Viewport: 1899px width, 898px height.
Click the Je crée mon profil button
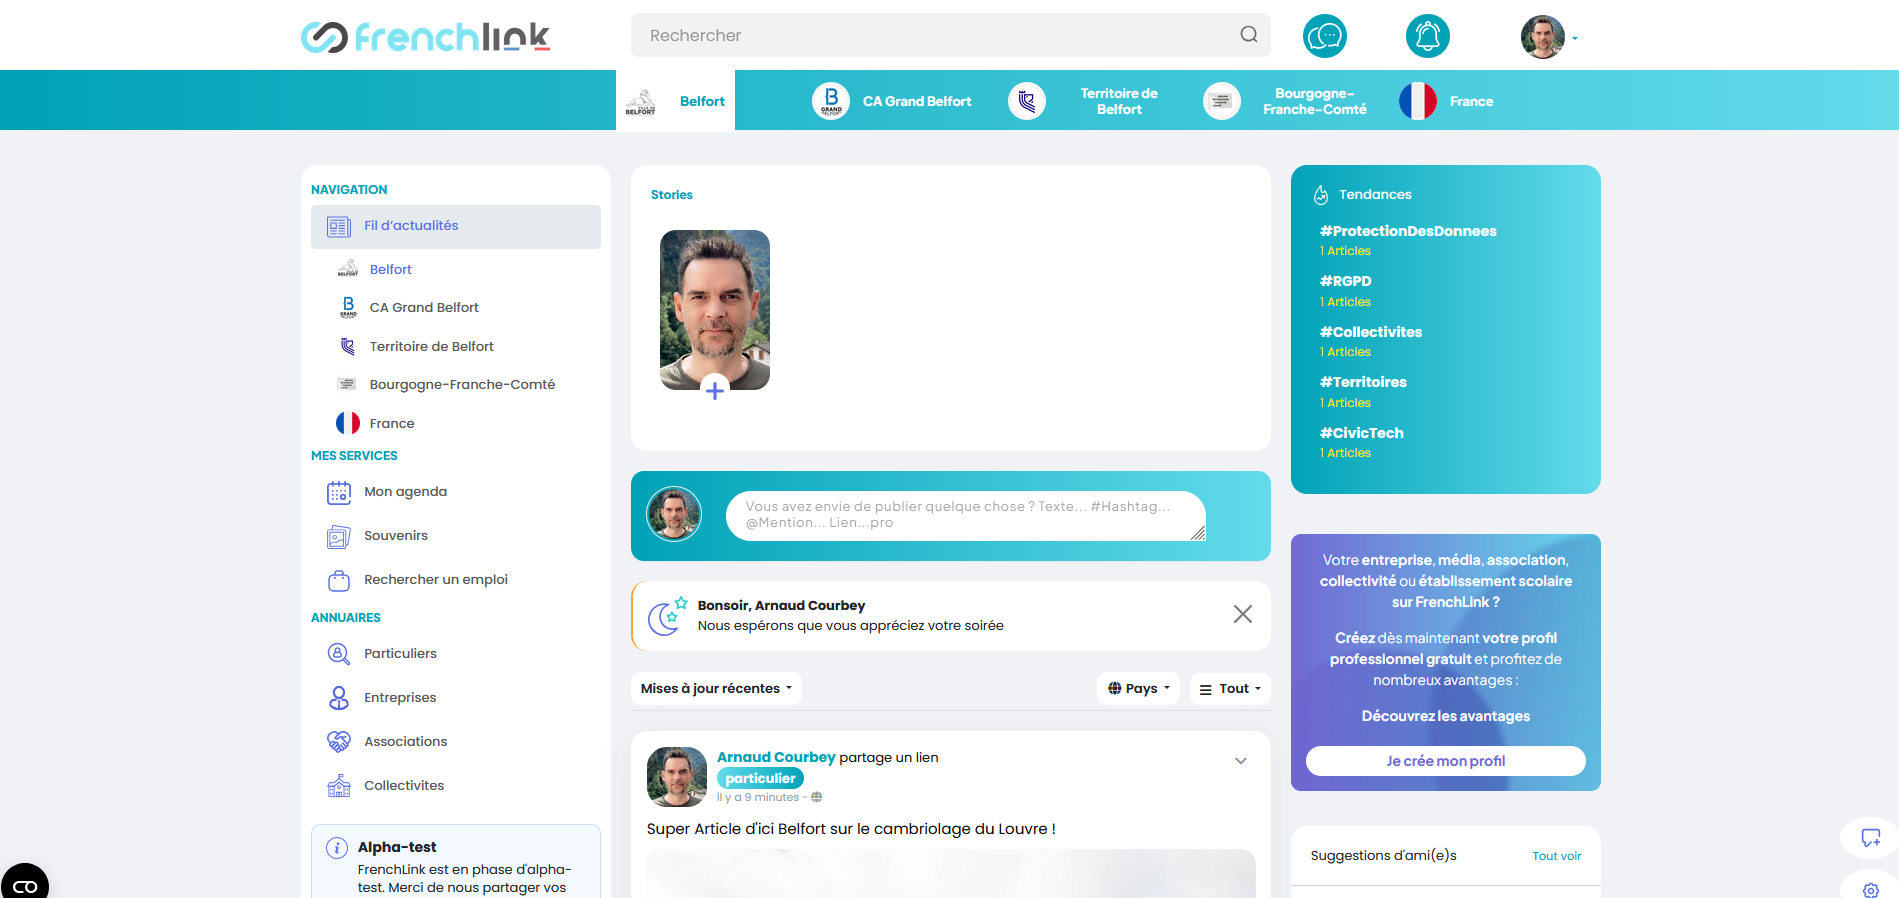pyautogui.click(x=1445, y=761)
